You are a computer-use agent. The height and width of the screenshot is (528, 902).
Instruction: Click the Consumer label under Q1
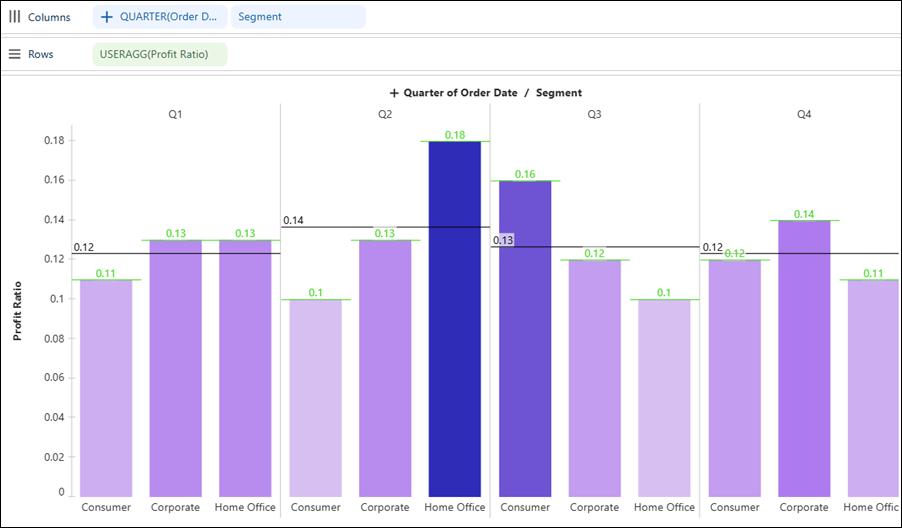106,507
